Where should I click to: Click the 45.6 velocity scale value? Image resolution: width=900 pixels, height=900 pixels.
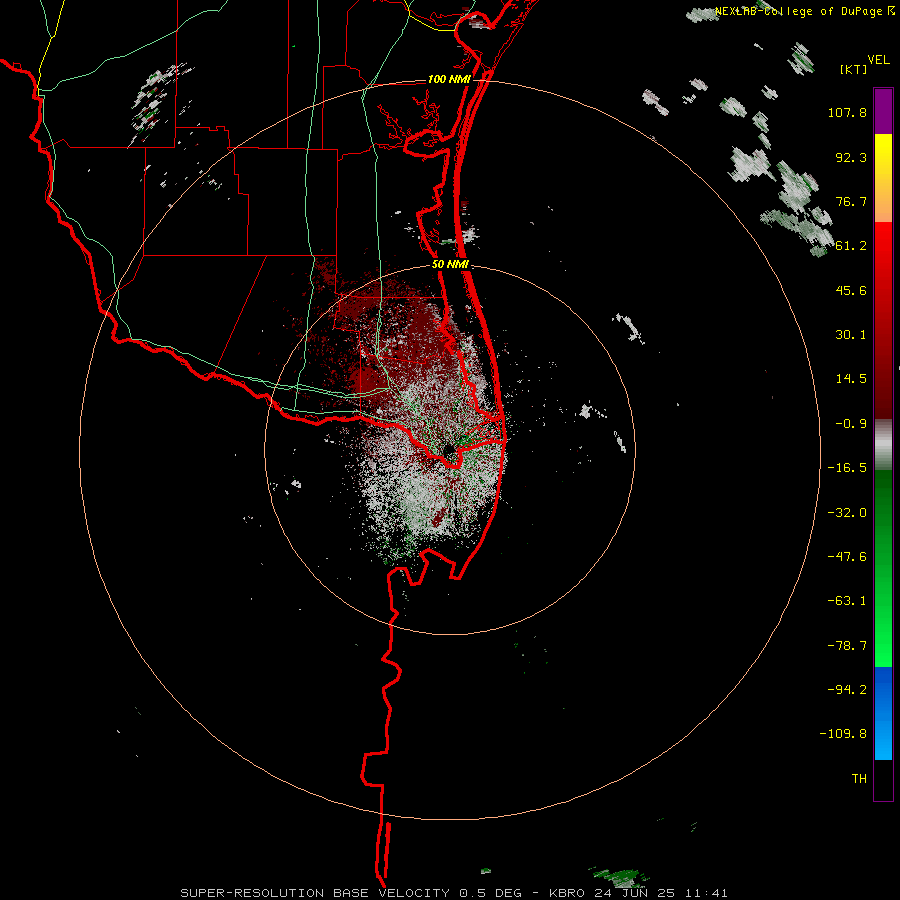(851, 290)
